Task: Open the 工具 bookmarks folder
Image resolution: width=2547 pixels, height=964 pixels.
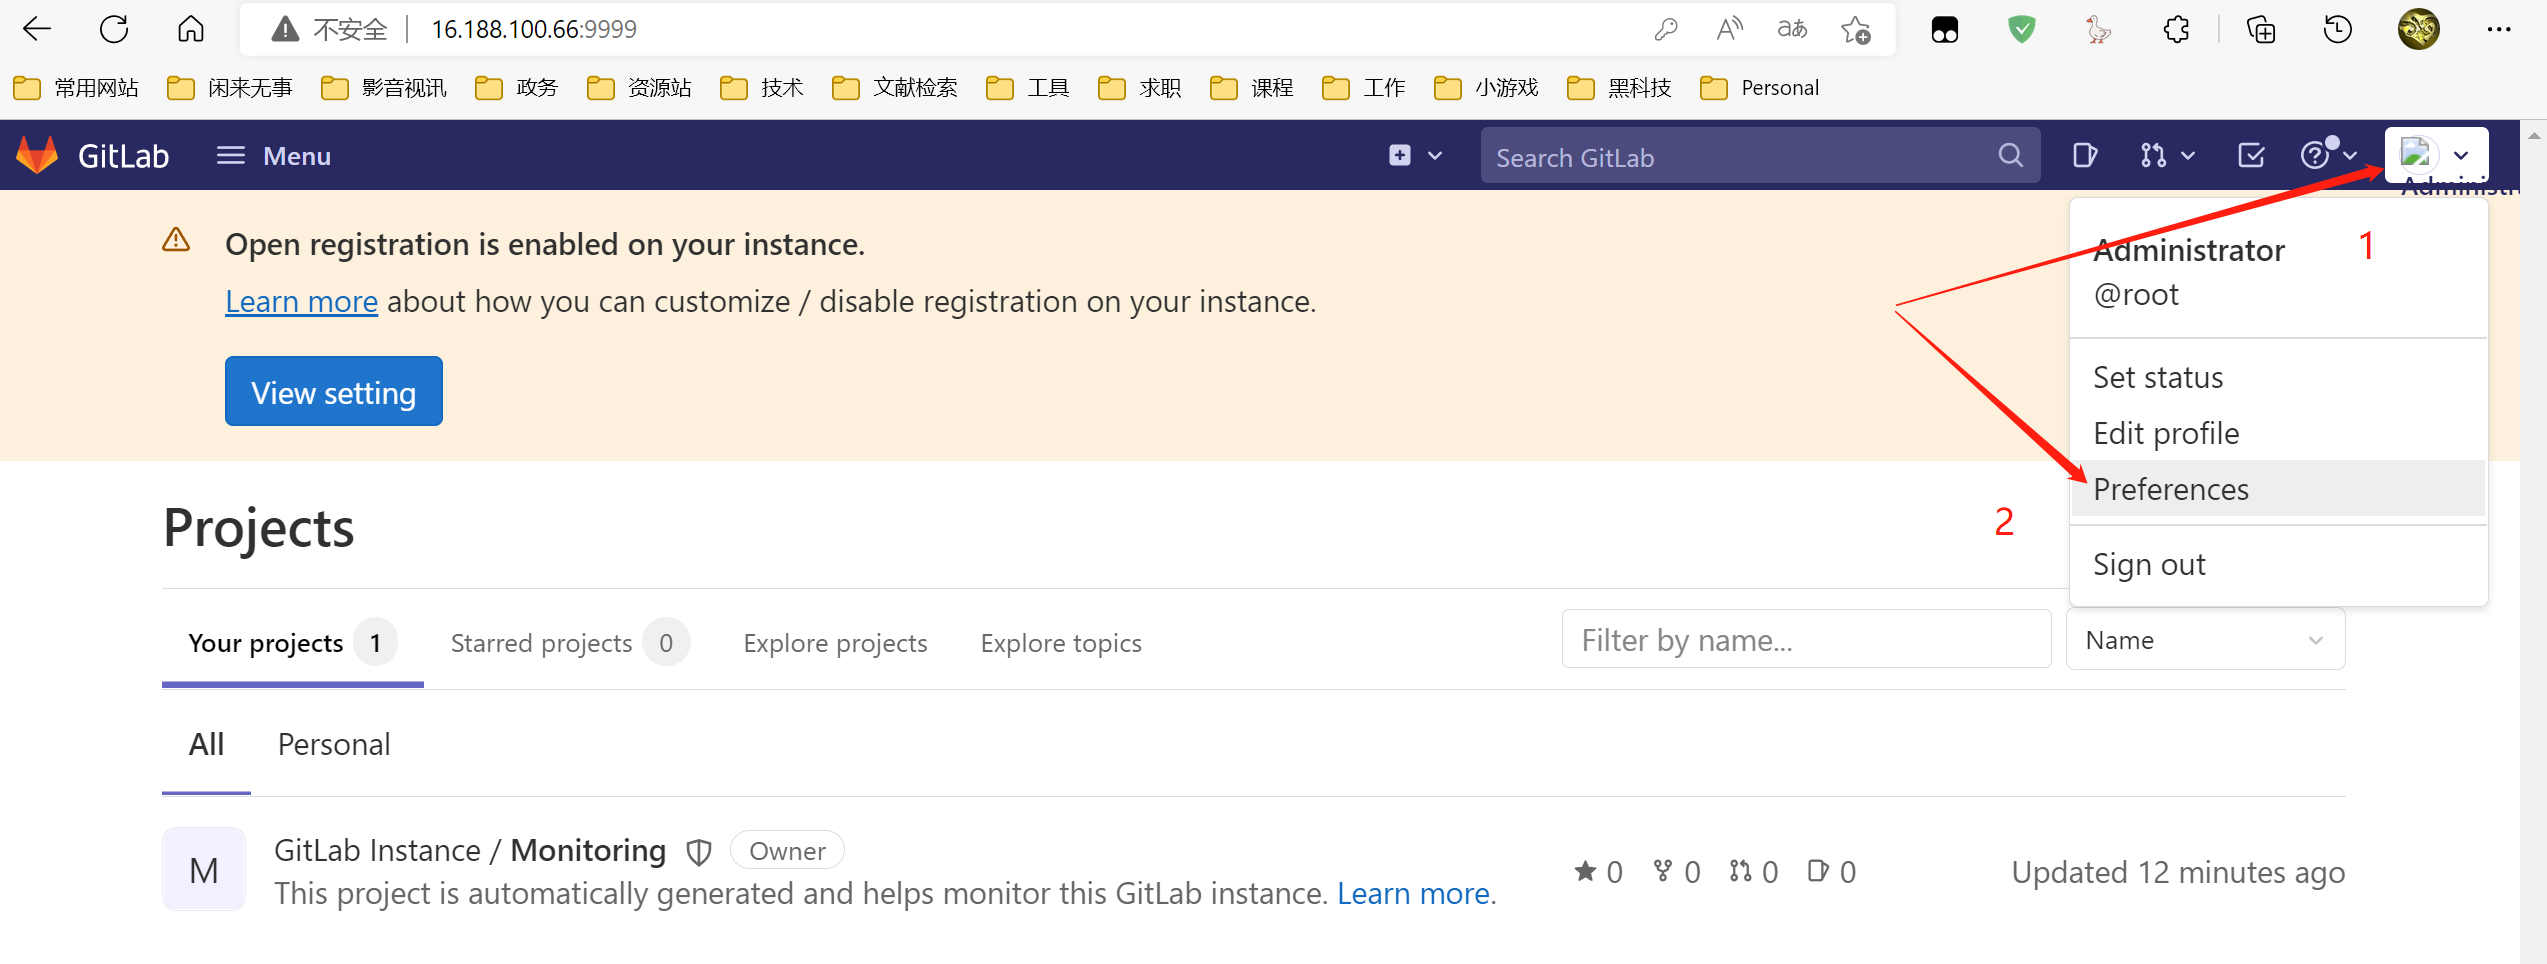Action: tap(1028, 88)
